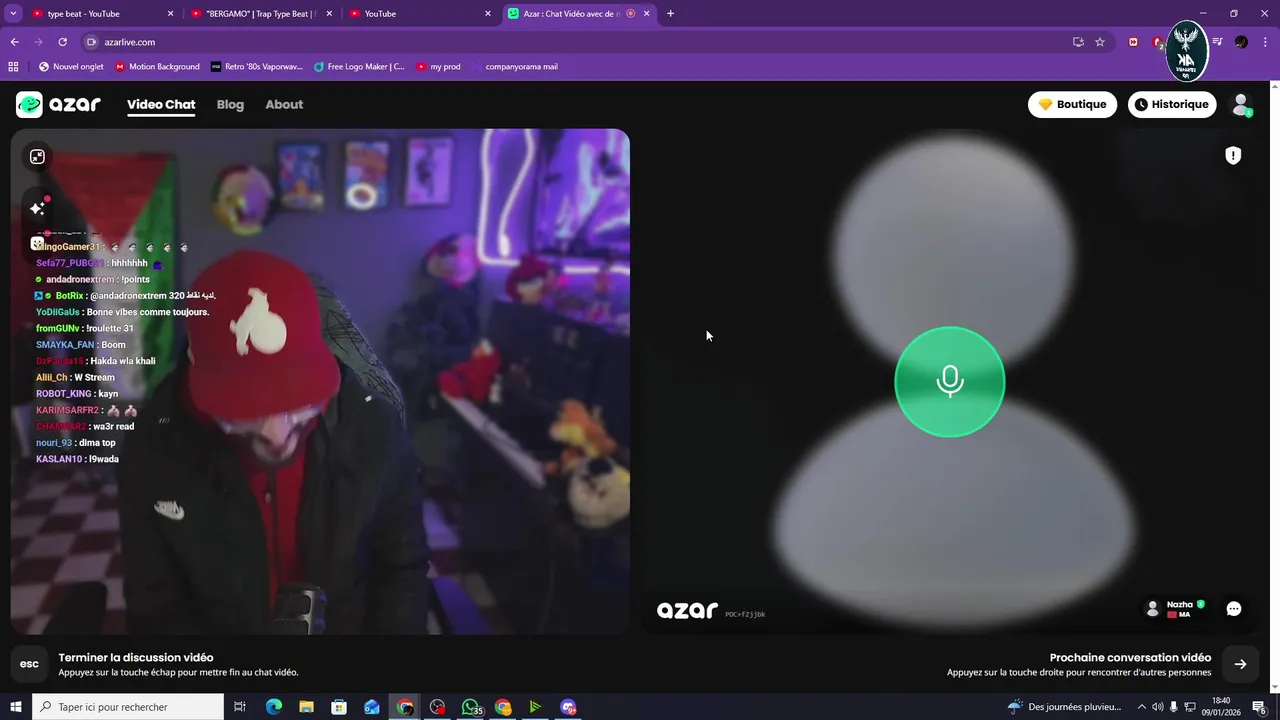Click chat message 'dima top'

pos(97,443)
